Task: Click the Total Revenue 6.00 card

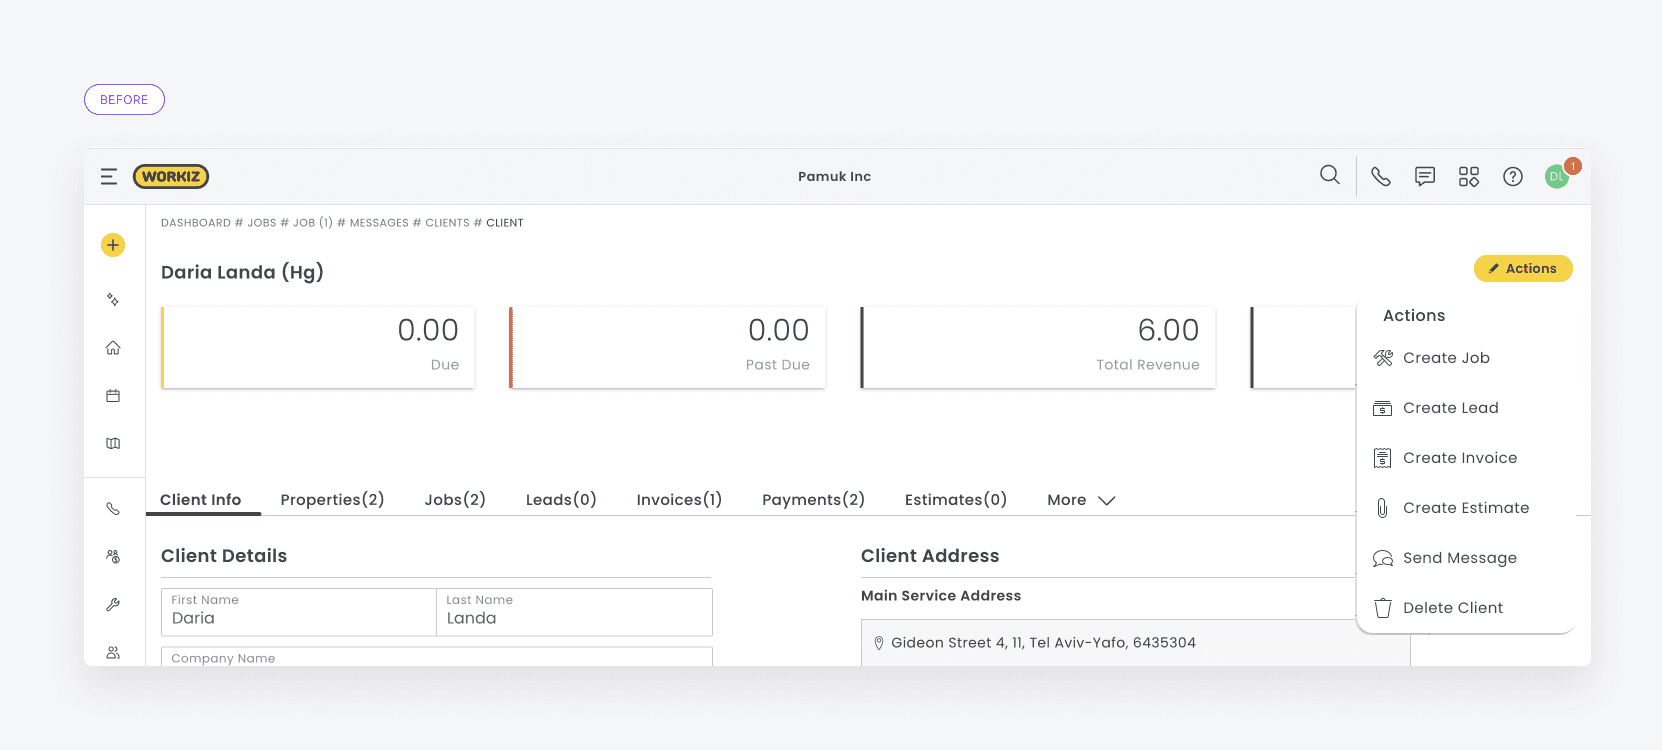Action: pos(1038,347)
